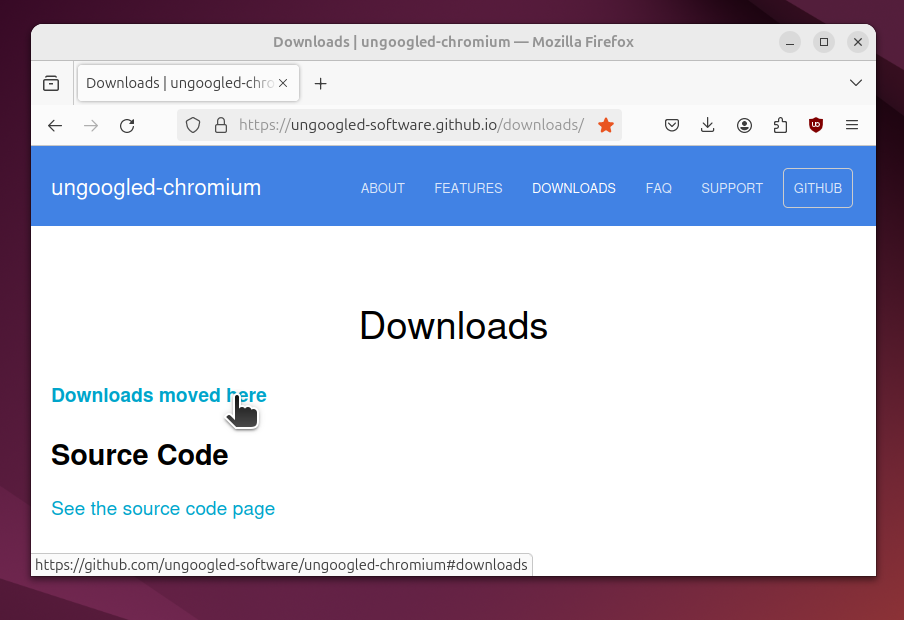The image size is (904, 620).
Task: Open the DOWNLOADS nav item
Action: point(574,188)
